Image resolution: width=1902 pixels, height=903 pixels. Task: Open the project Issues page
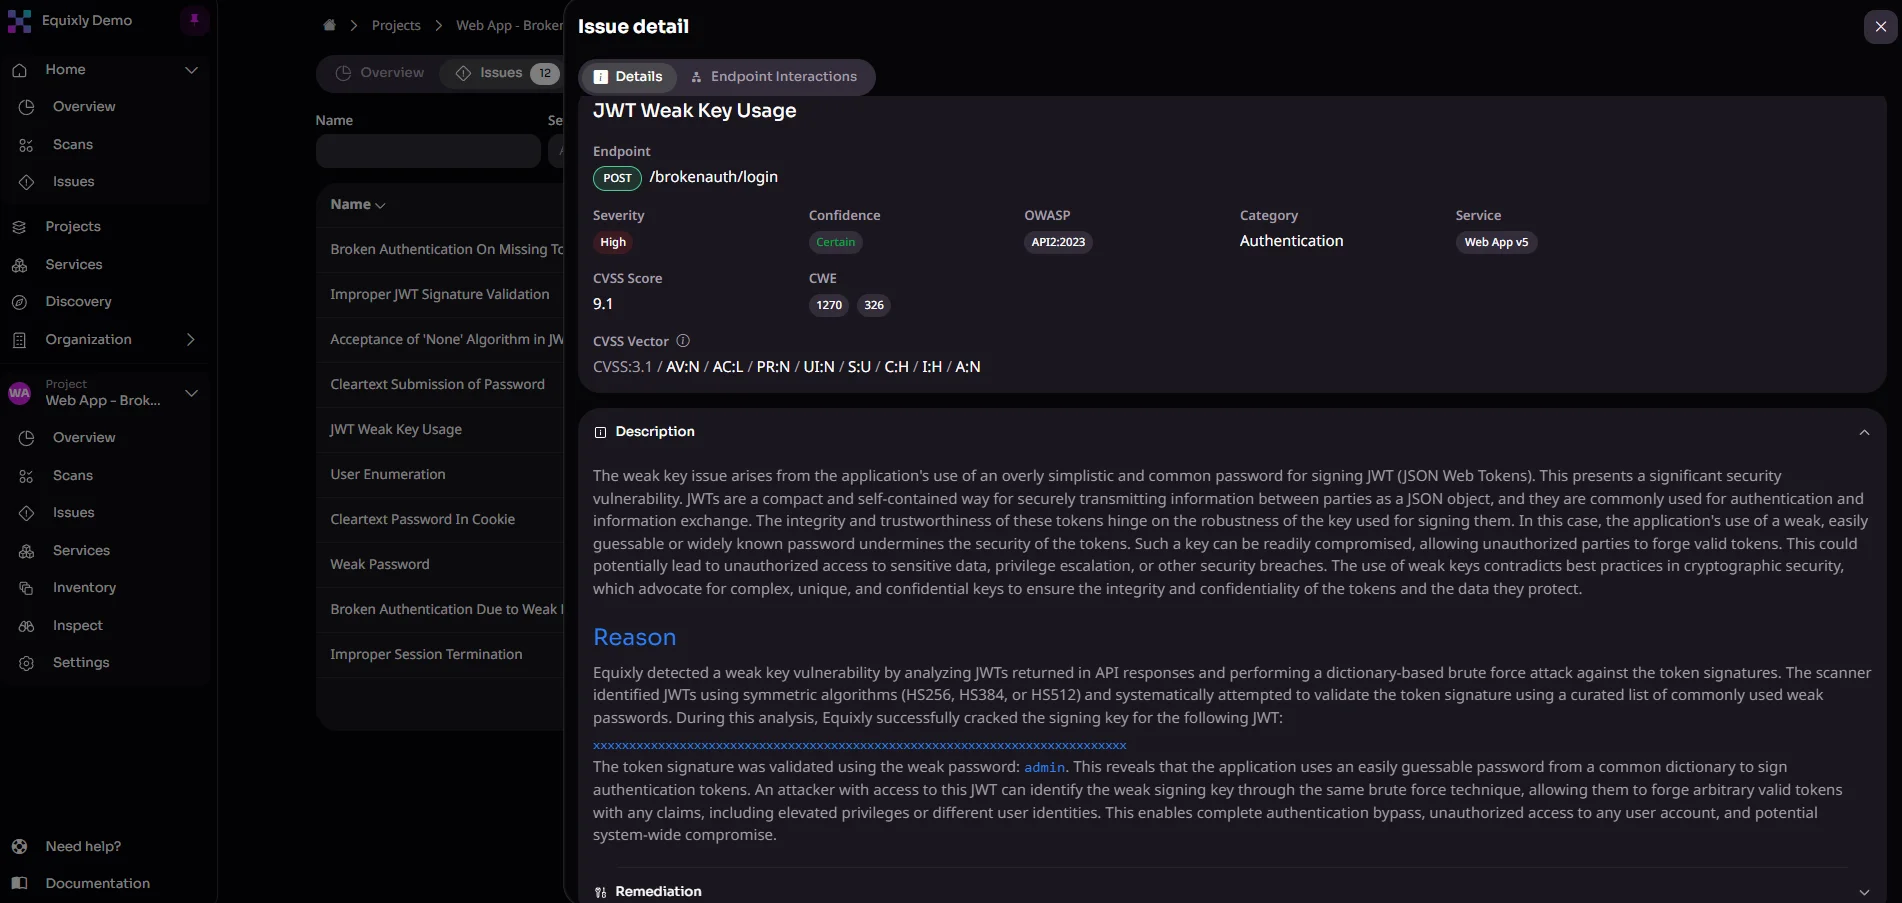(x=74, y=513)
